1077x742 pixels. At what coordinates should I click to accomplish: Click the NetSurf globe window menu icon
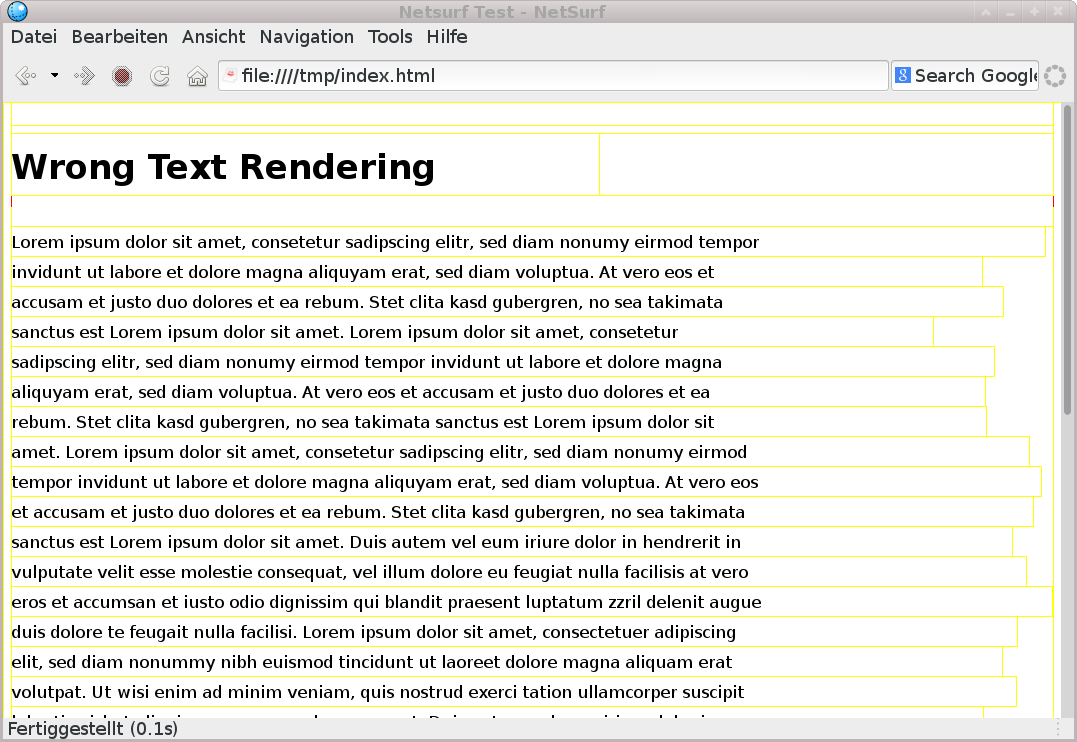17,12
